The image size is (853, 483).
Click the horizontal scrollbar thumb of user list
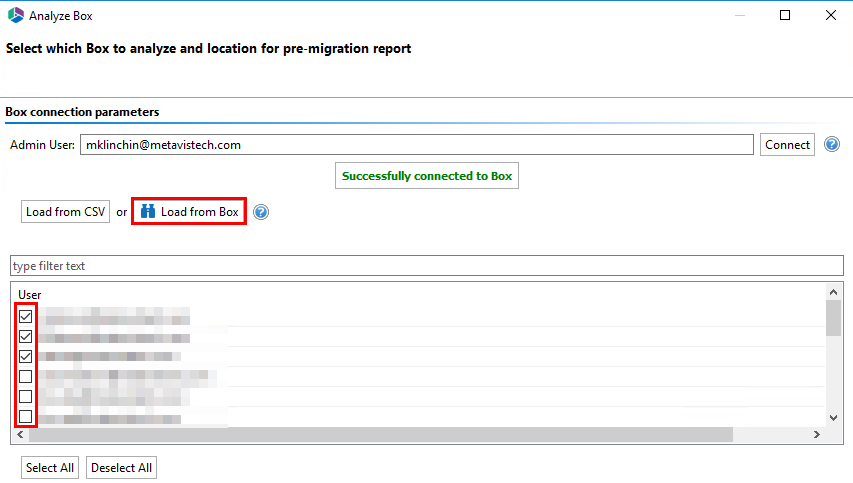point(381,435)
